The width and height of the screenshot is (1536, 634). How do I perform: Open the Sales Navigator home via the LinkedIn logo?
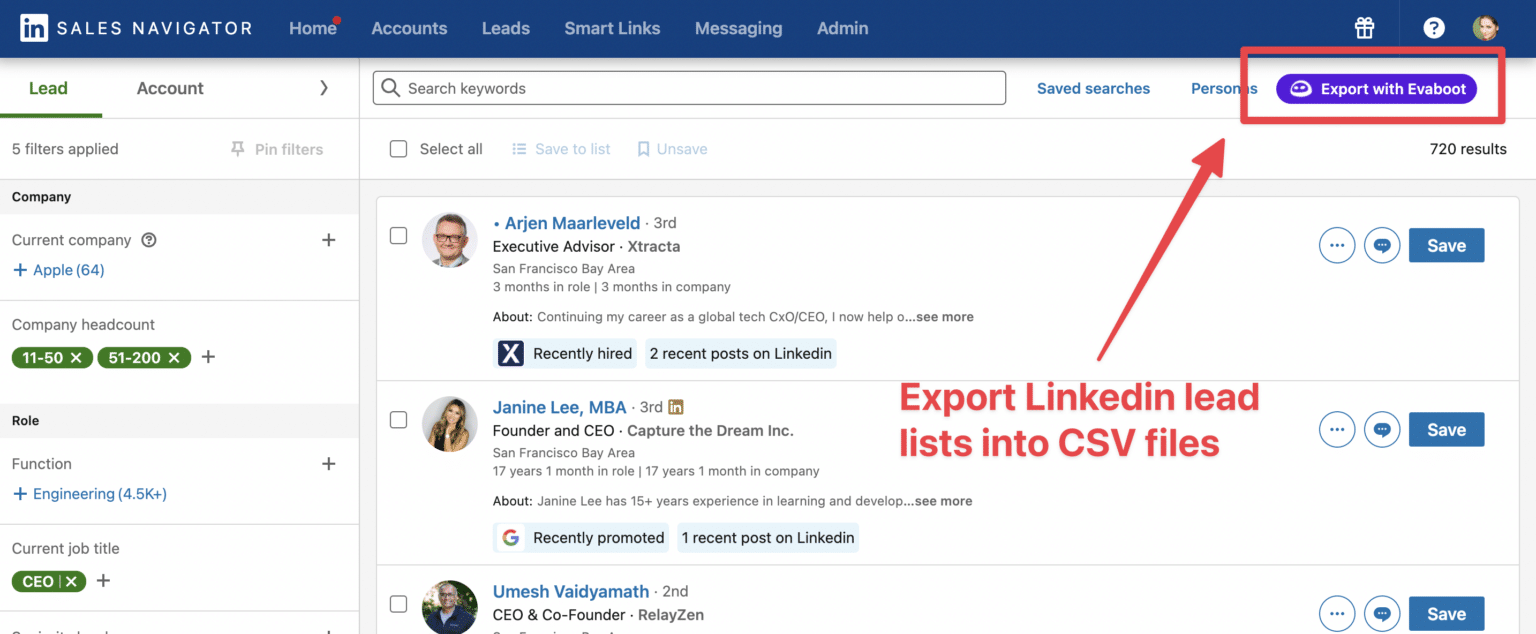[x=33, y=27]
